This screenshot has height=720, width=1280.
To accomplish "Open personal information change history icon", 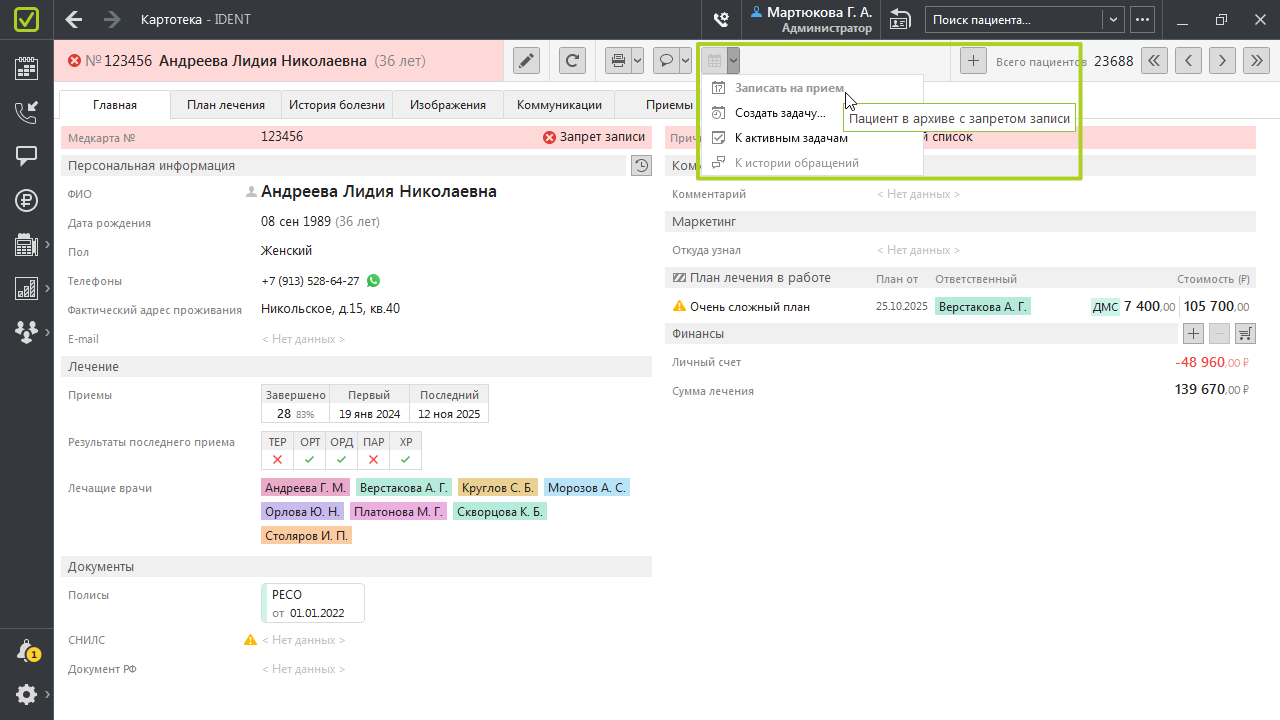I will coord(641,166).
